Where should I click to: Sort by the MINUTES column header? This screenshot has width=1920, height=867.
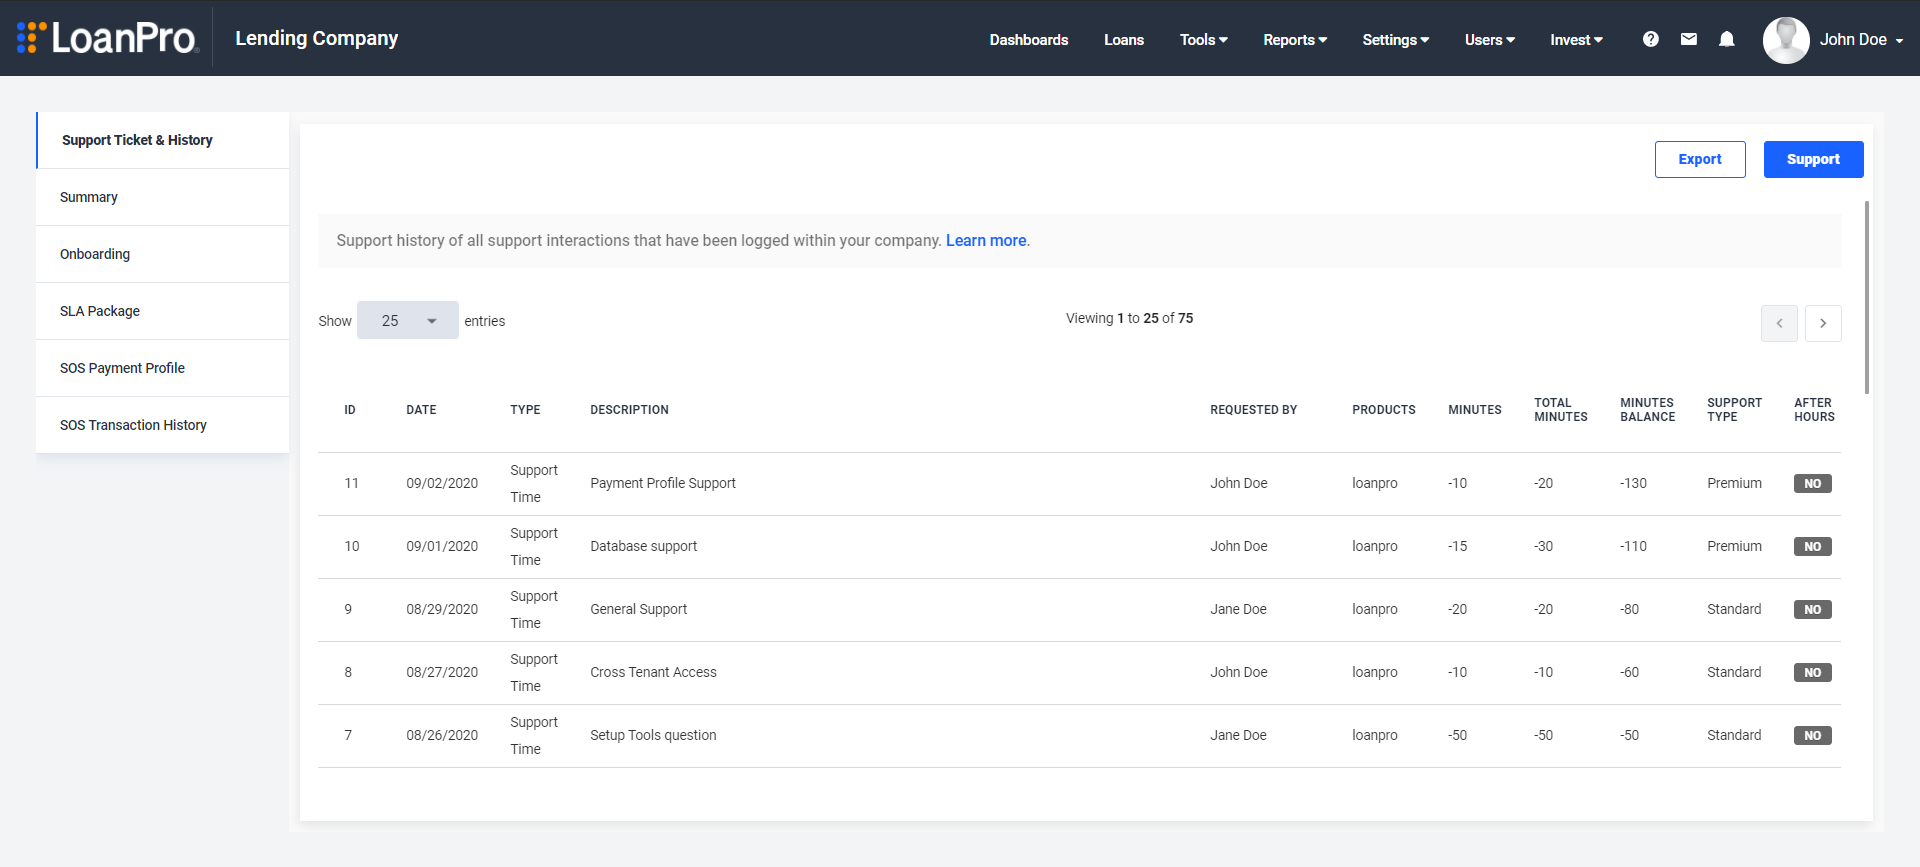click(x=1475, y=410)
